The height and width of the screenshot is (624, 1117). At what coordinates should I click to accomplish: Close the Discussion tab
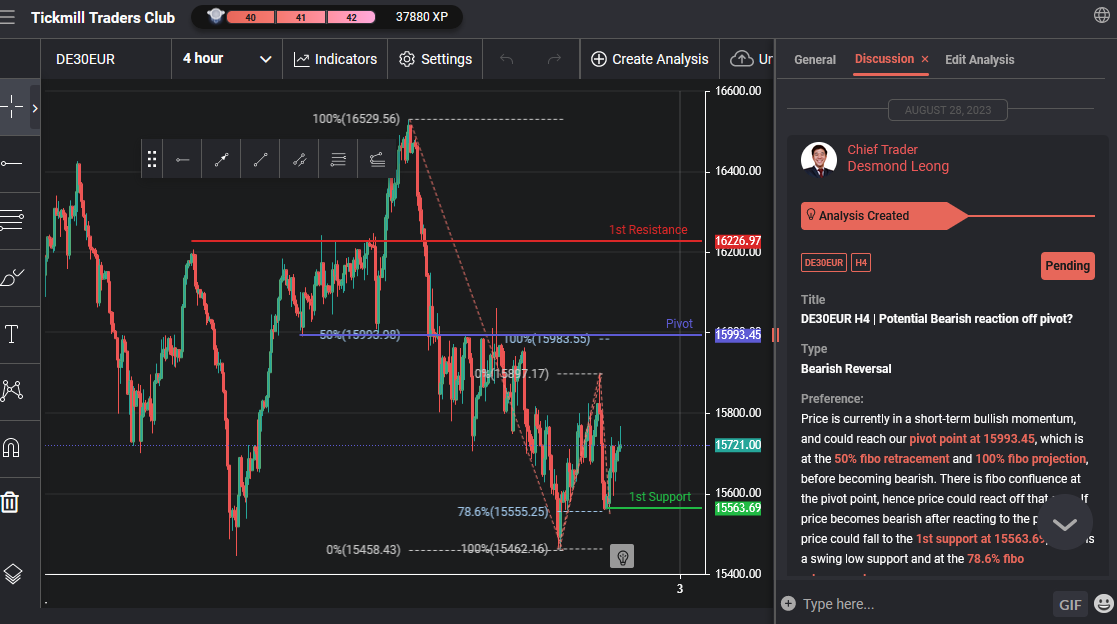pyautogui.click(x=925, y=59)
